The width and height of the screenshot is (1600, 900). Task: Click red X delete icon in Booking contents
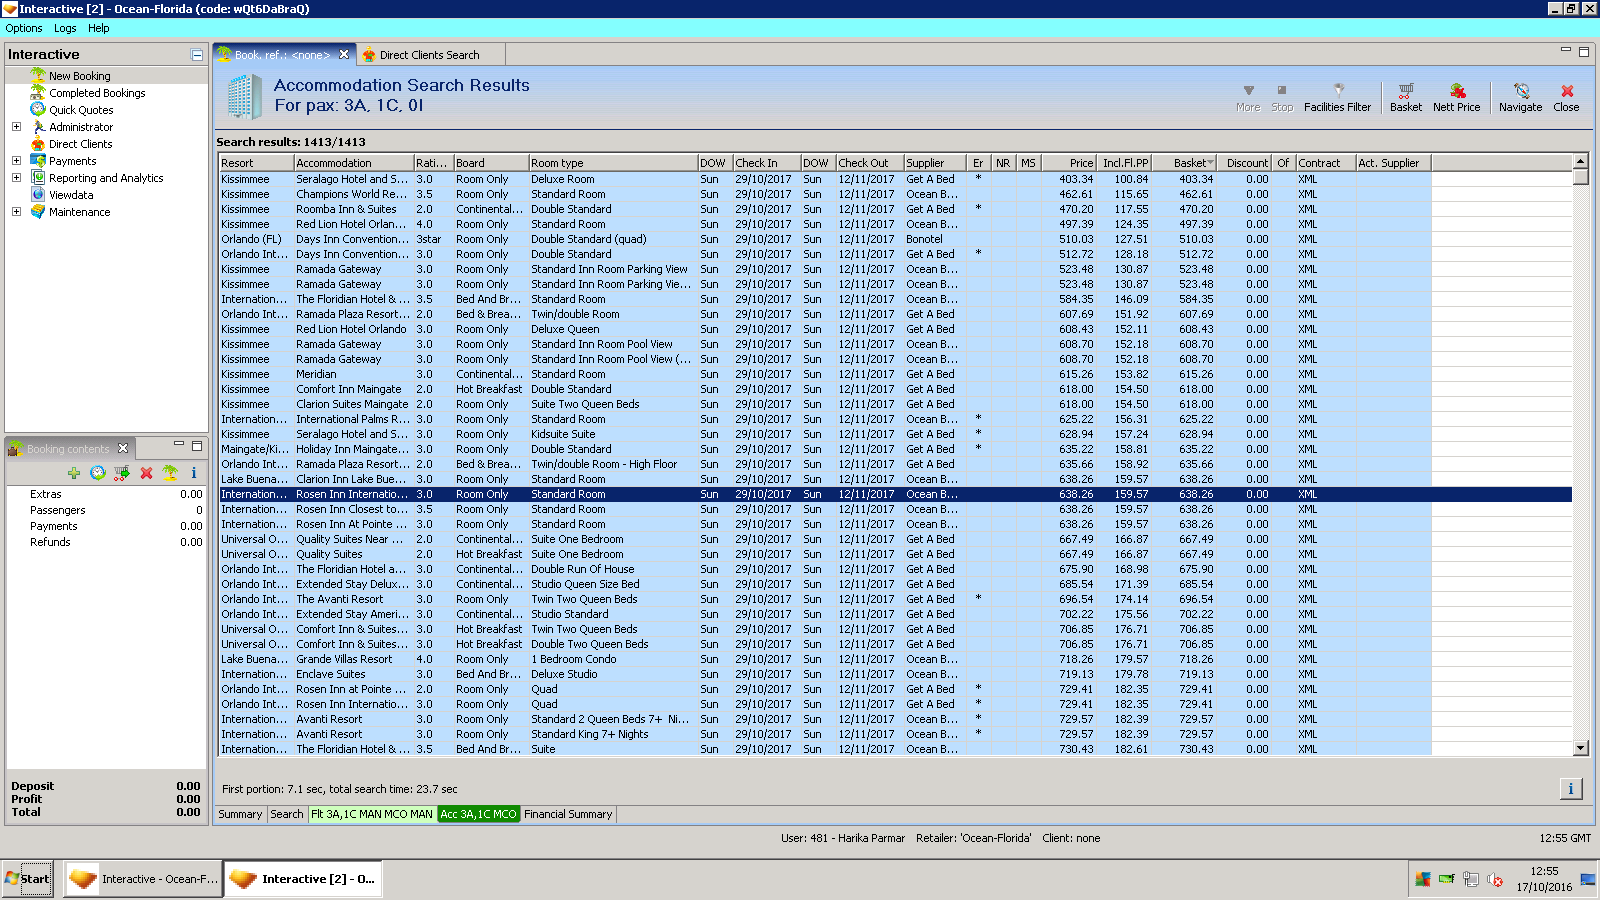click(146, 473)
